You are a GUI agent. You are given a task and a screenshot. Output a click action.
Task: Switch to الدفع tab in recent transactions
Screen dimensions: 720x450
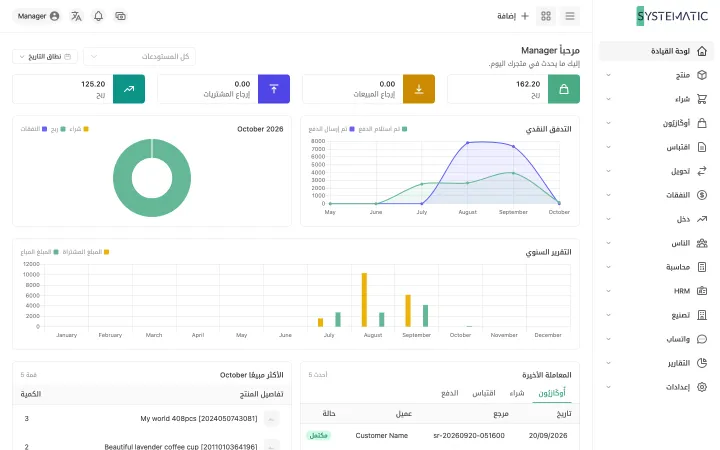[450, 393]
